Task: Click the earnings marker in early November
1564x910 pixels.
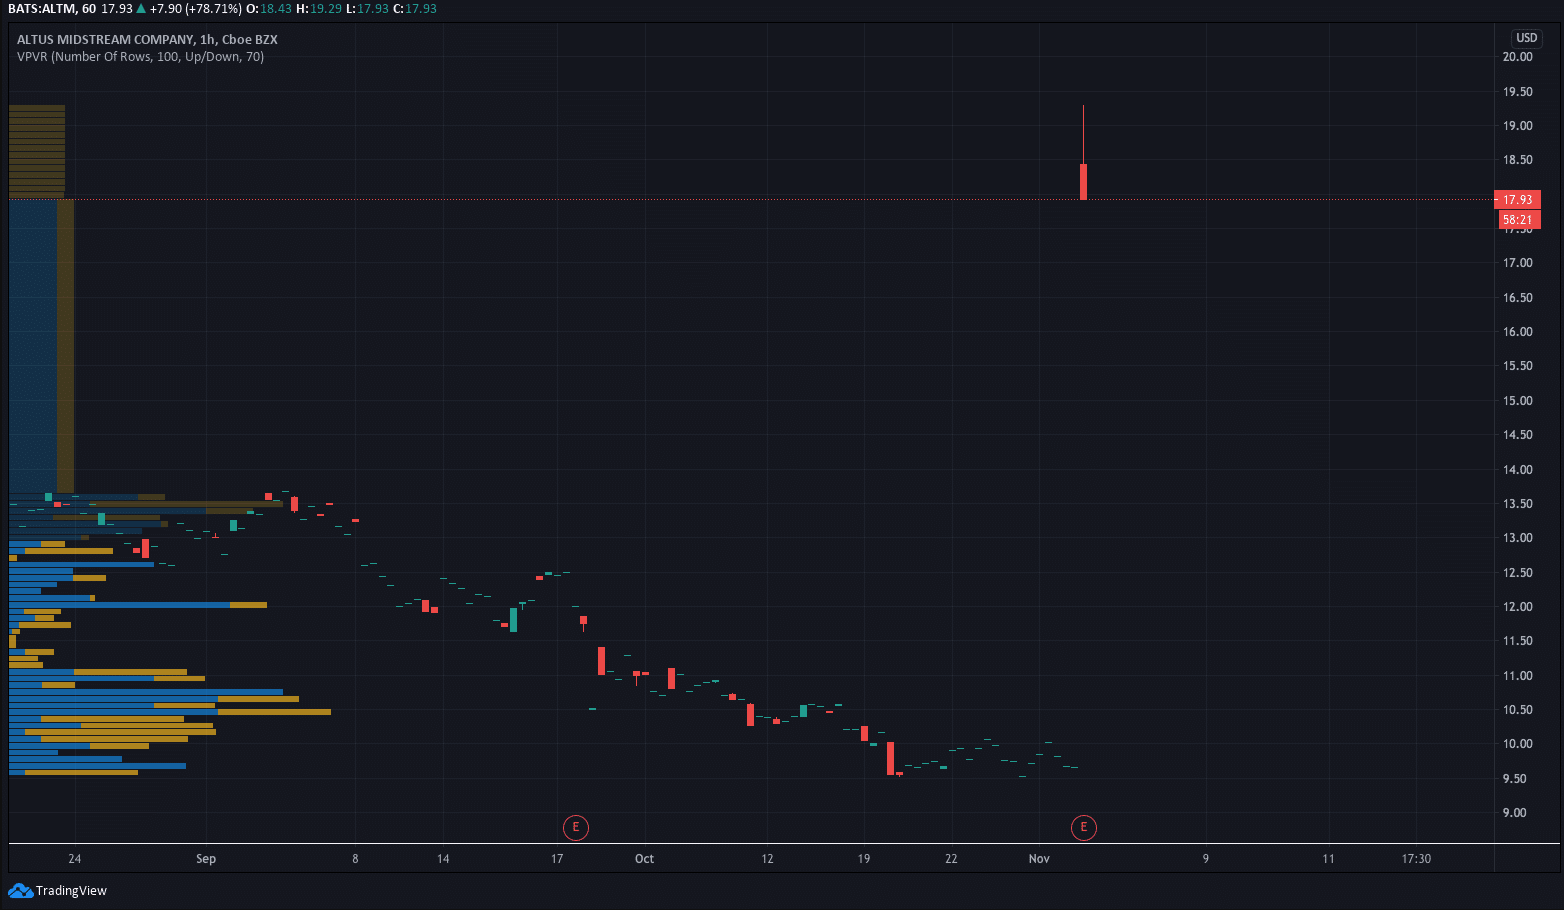Action: tap(1083, 827)
